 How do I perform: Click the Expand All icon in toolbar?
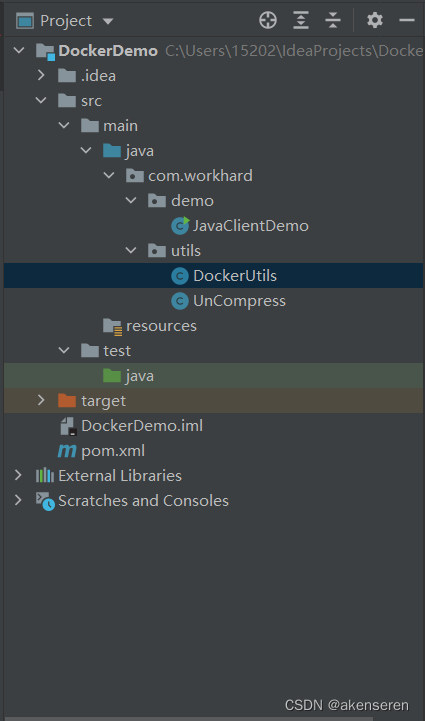(x=301, y=21)
